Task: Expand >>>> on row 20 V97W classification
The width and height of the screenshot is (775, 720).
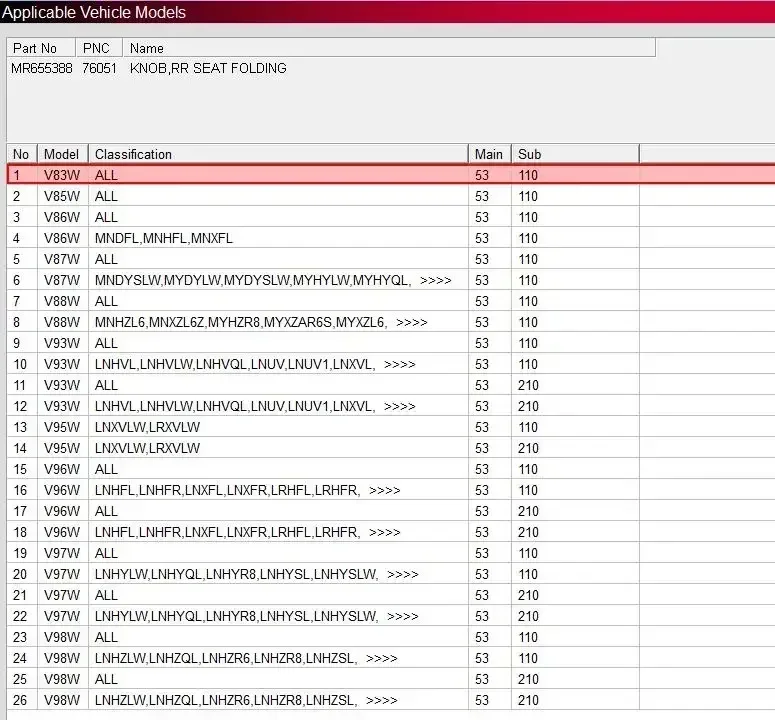Action: click(x=403, y=575)
